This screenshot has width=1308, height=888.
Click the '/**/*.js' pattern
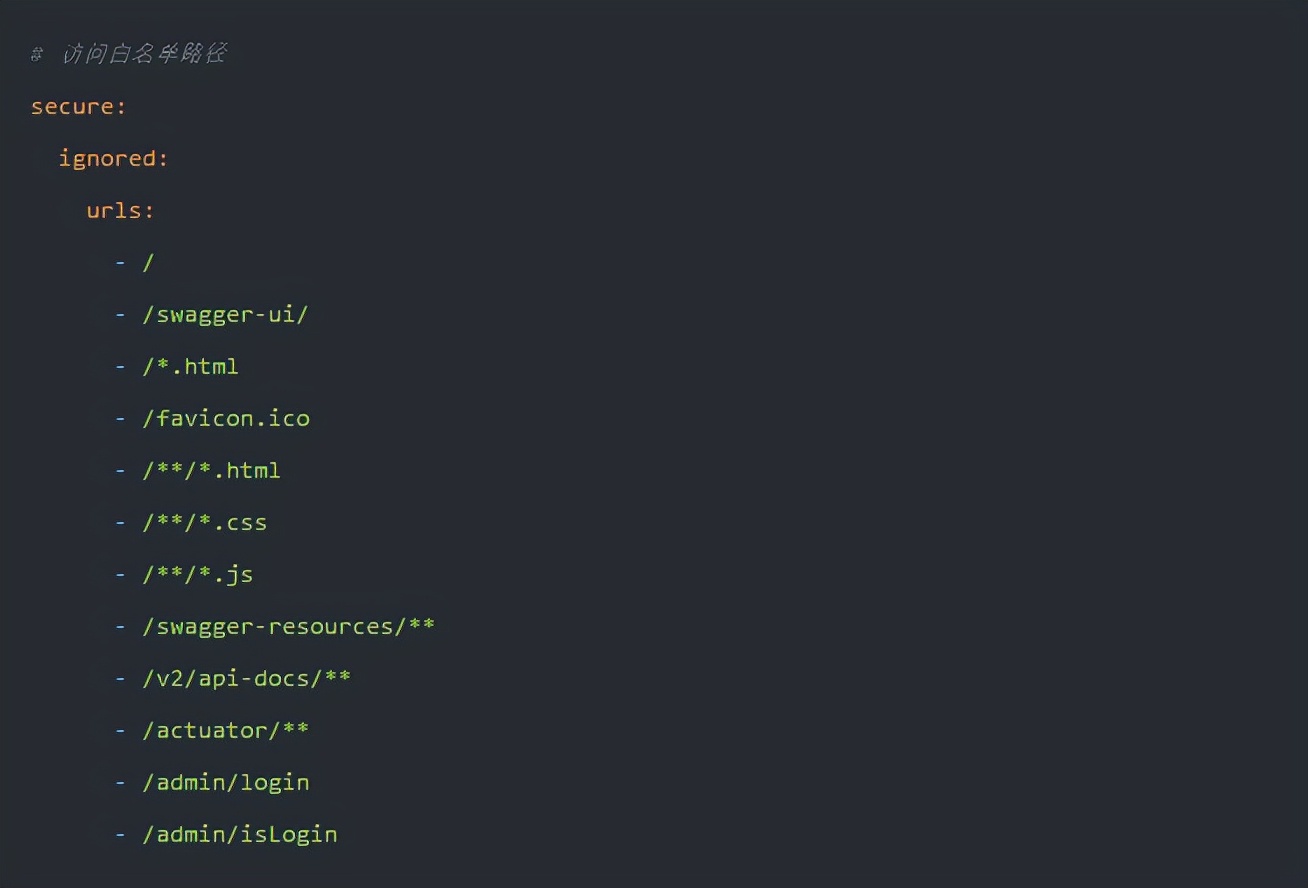click(x=197, y=574)
